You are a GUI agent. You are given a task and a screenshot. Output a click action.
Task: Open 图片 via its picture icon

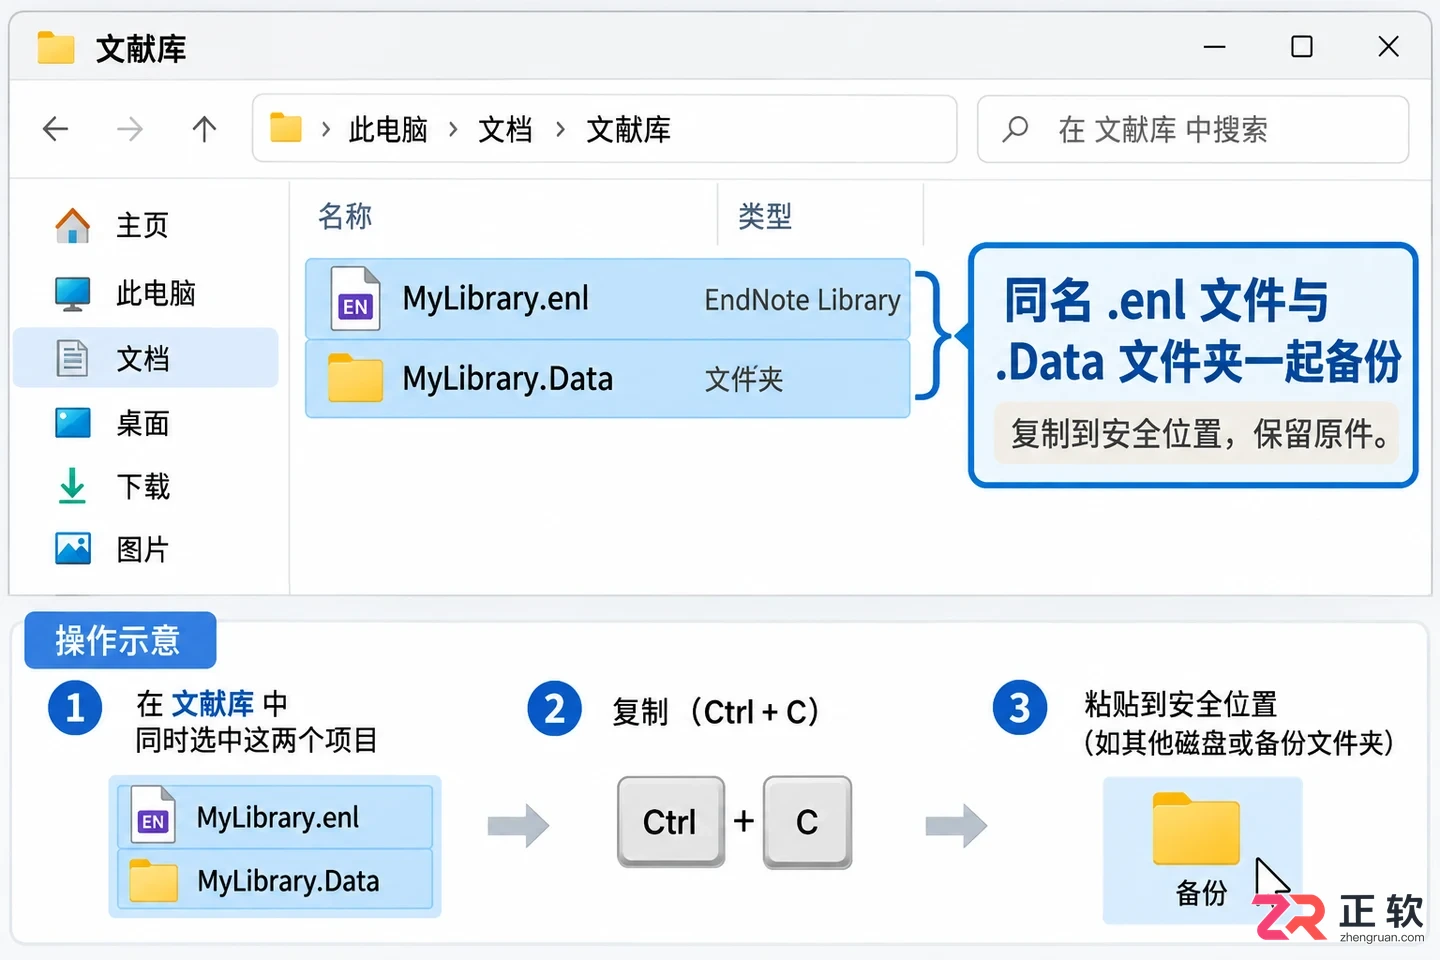pyautogui.click(x=72, y=548)
